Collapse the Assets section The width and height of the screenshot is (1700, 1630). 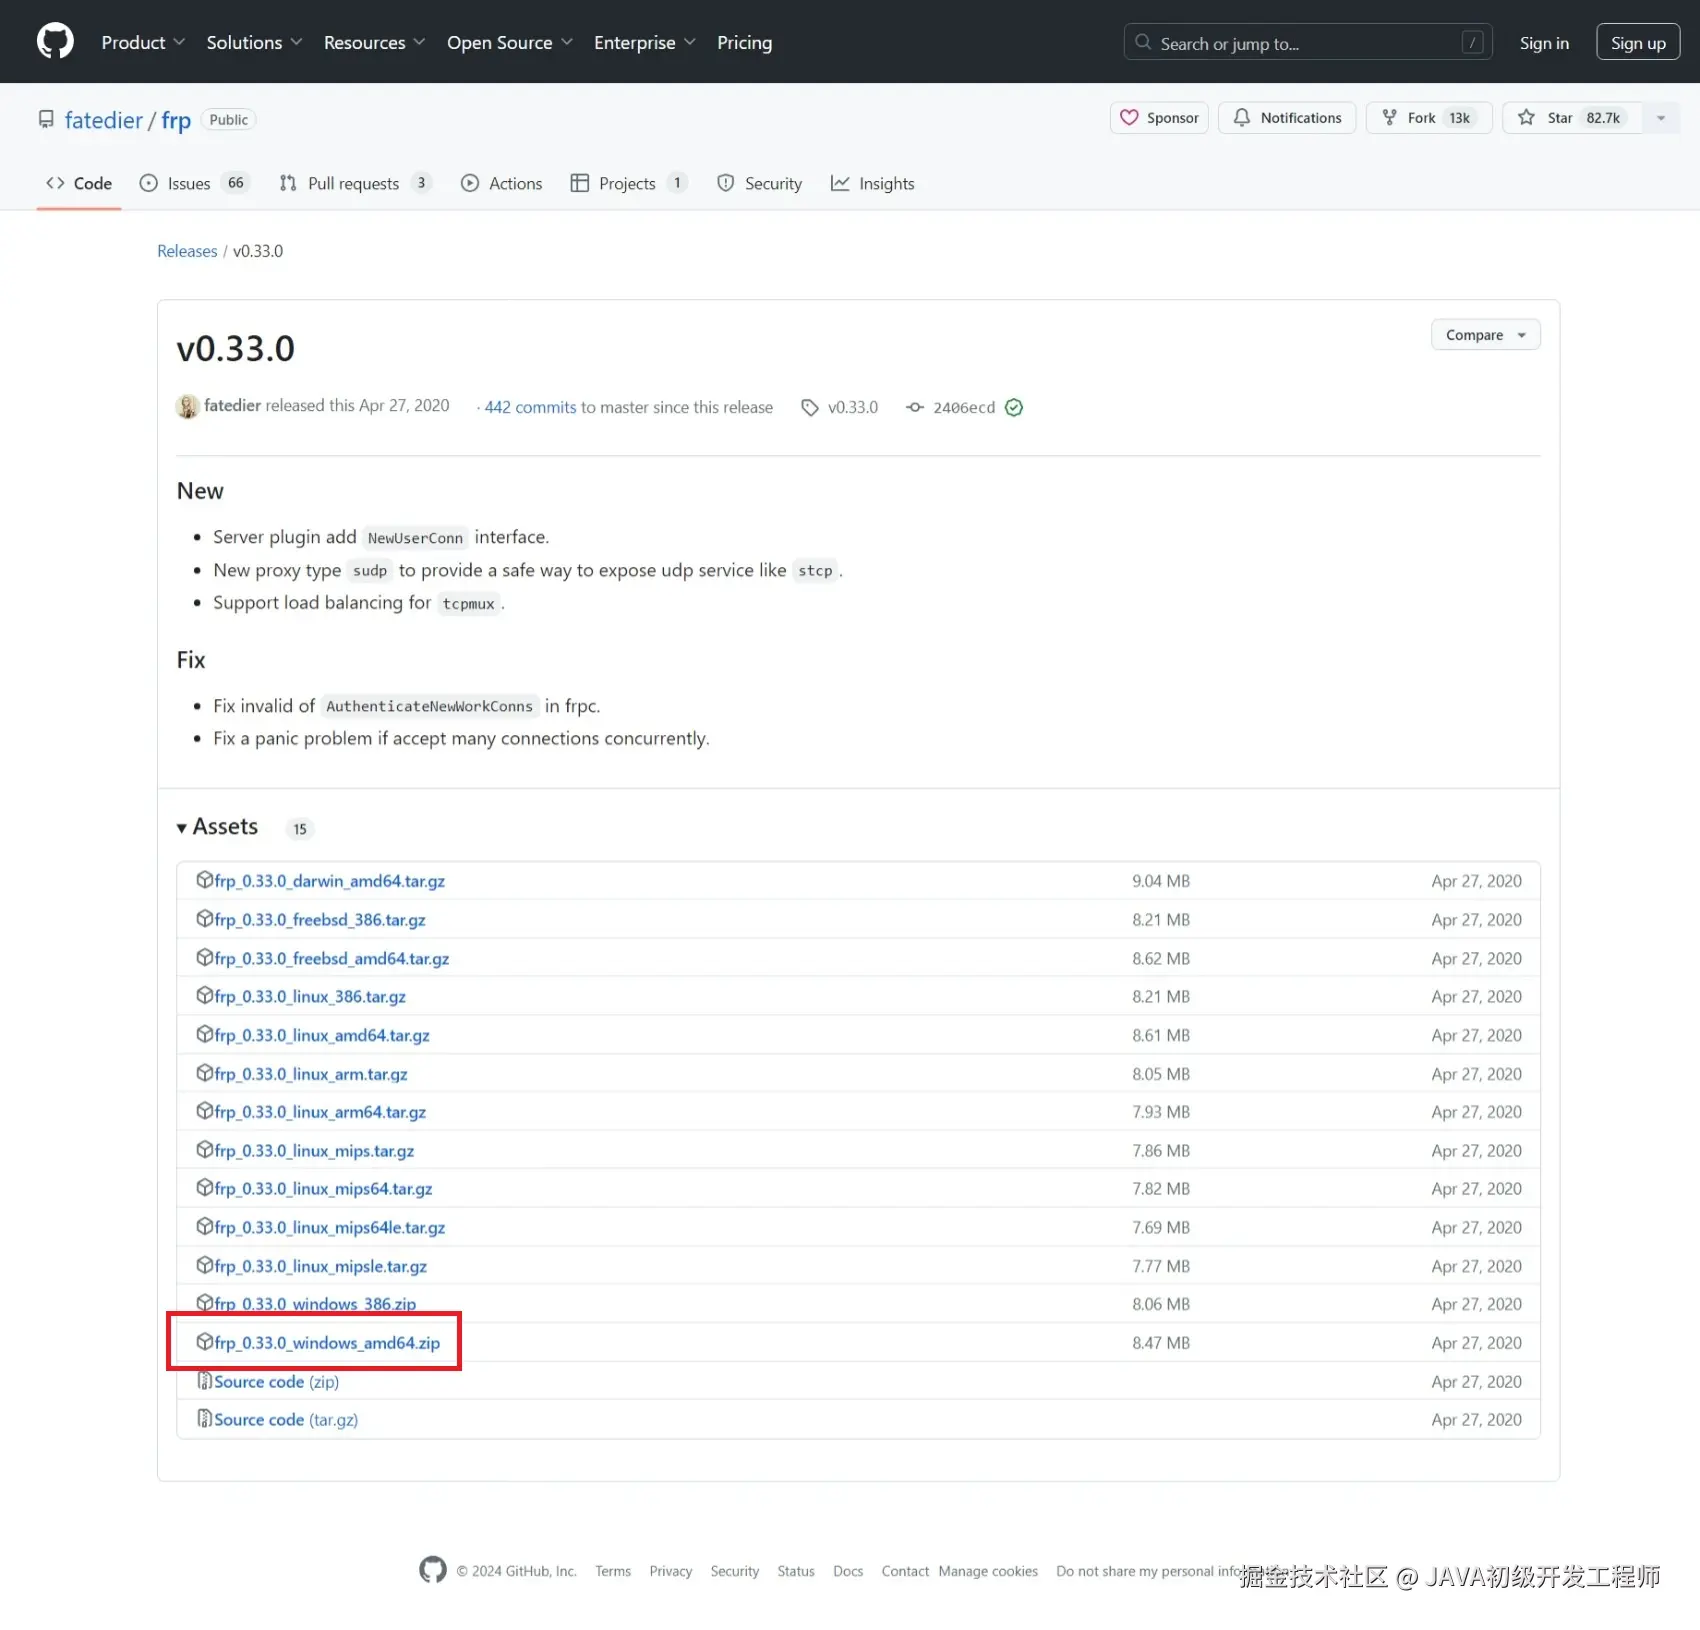pos(218,827)
